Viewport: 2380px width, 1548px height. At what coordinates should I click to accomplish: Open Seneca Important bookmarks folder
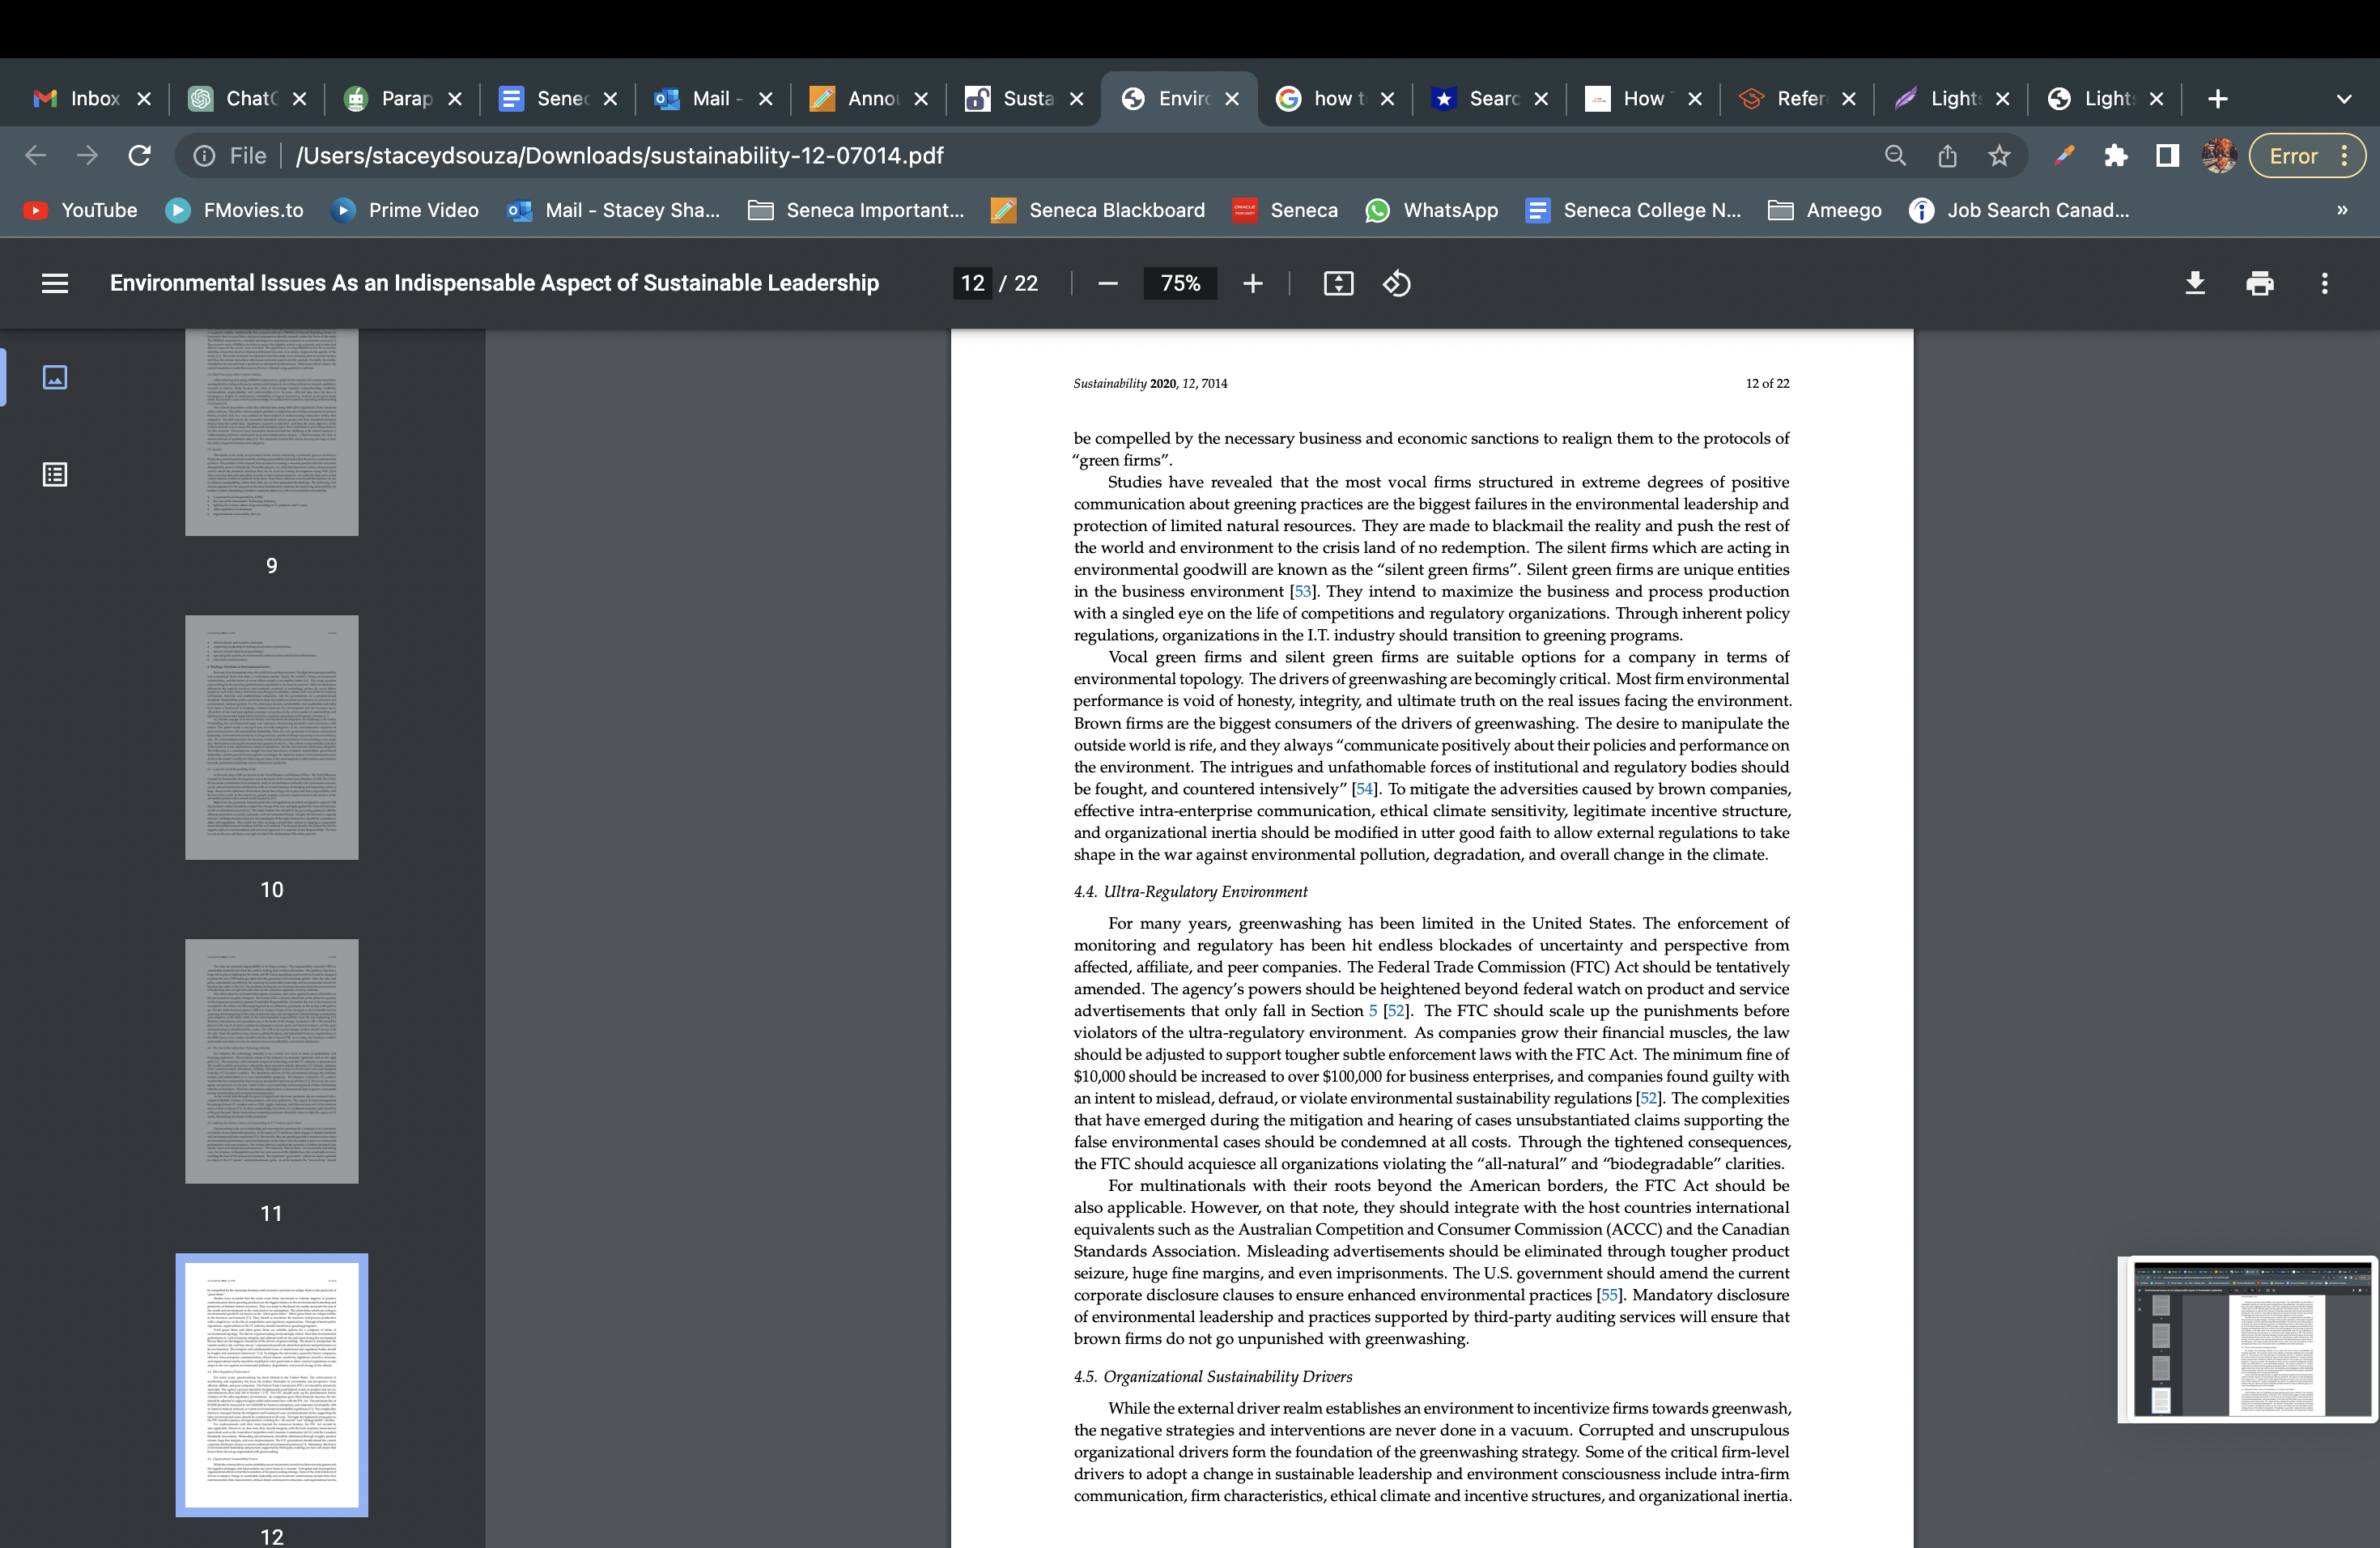pos(856,211)
